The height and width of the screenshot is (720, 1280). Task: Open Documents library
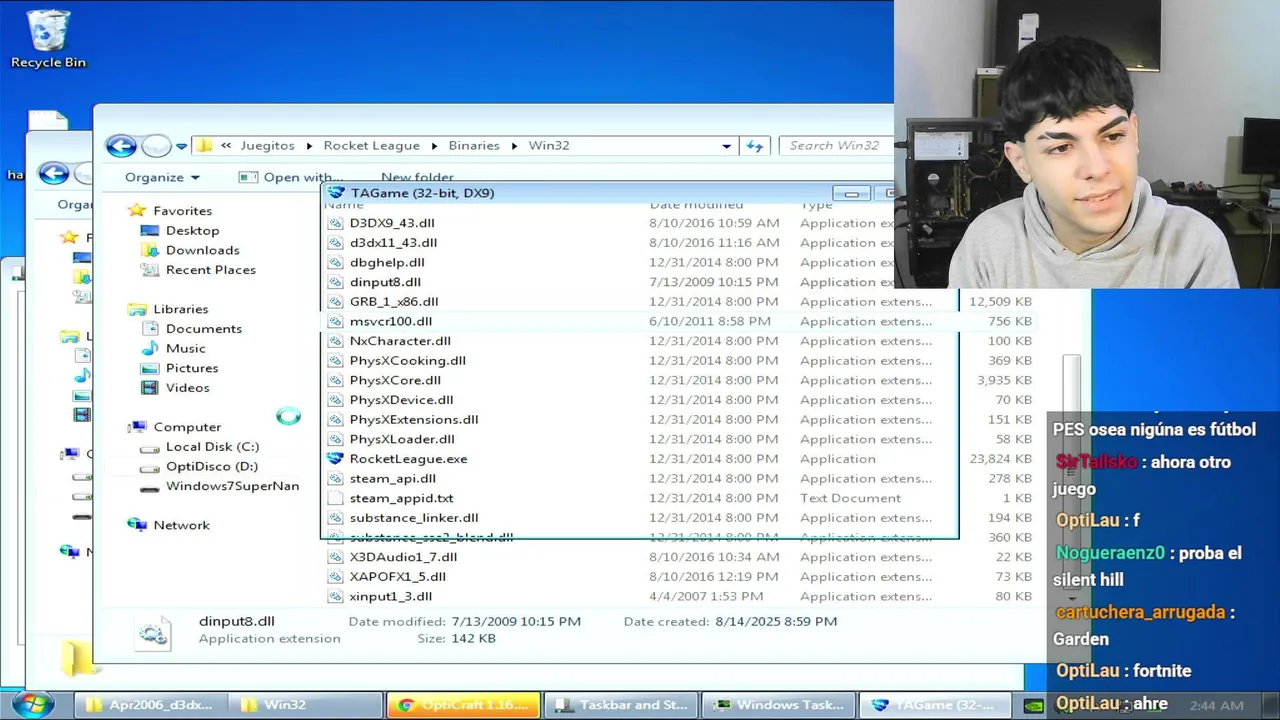click(203, 329)
